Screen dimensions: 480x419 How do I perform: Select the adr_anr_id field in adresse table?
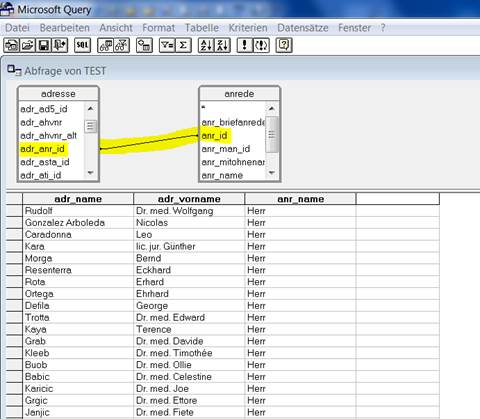pyautogui.click(x=42, y=149)
